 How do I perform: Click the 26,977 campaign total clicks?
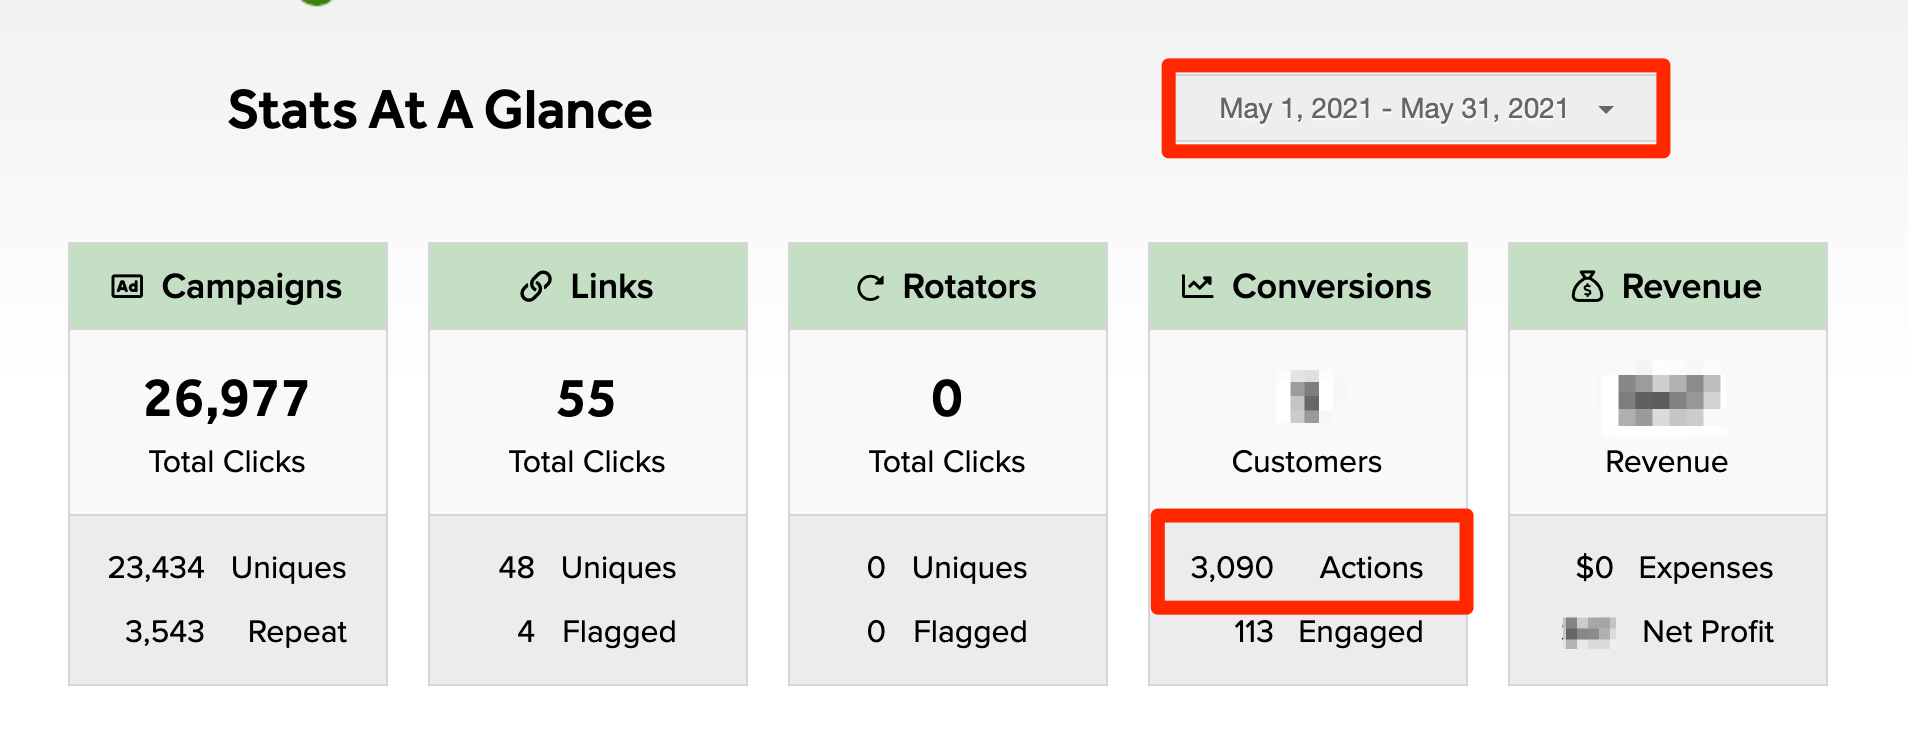pyautogui.click(x=227, y=399)
